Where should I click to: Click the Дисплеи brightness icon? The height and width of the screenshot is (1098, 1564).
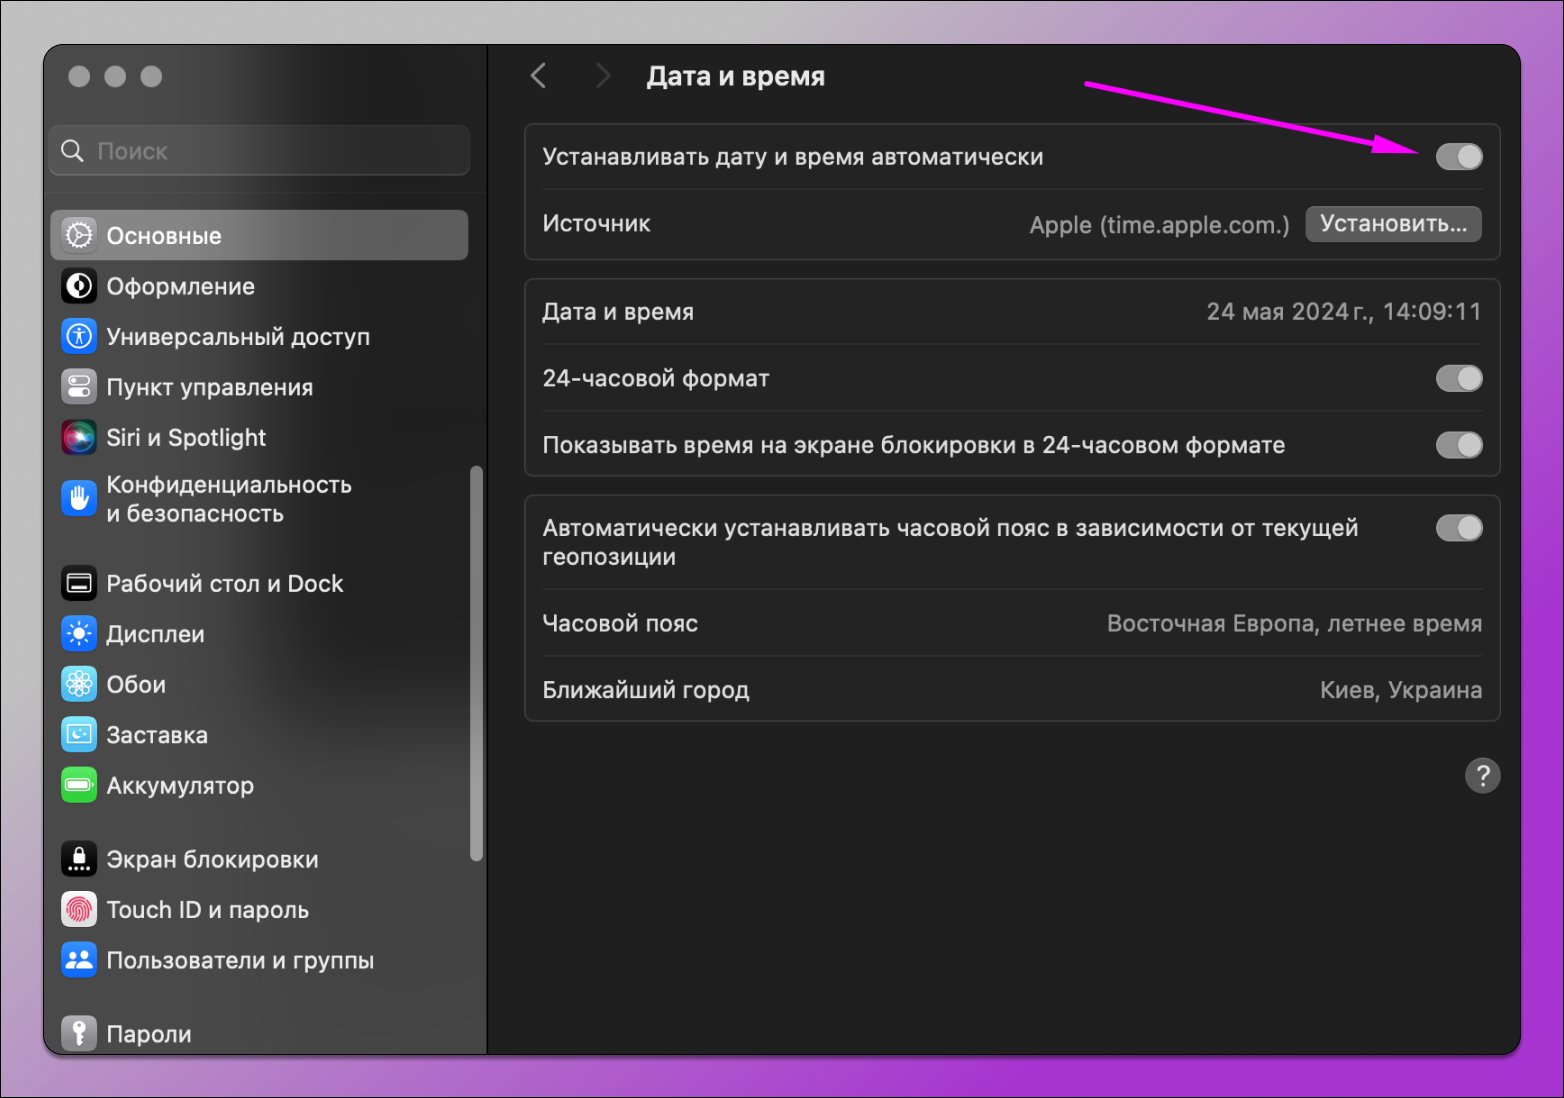79,634
